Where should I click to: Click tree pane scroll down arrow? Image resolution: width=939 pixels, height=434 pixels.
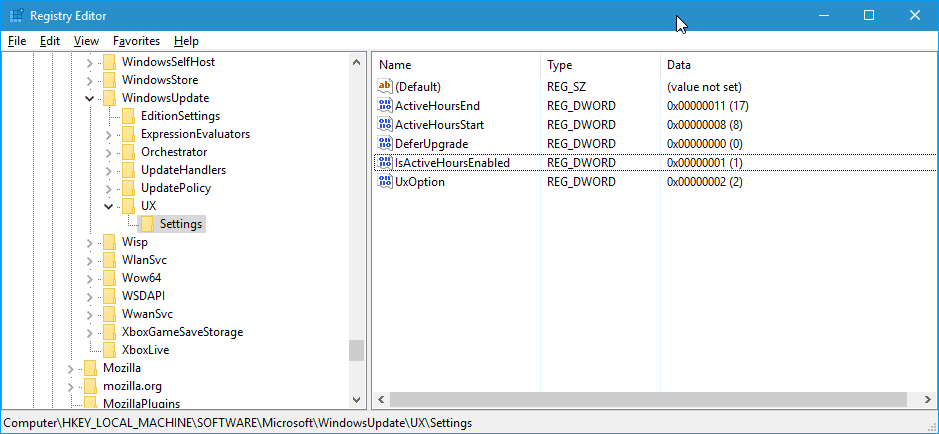(x=356, y=399)
